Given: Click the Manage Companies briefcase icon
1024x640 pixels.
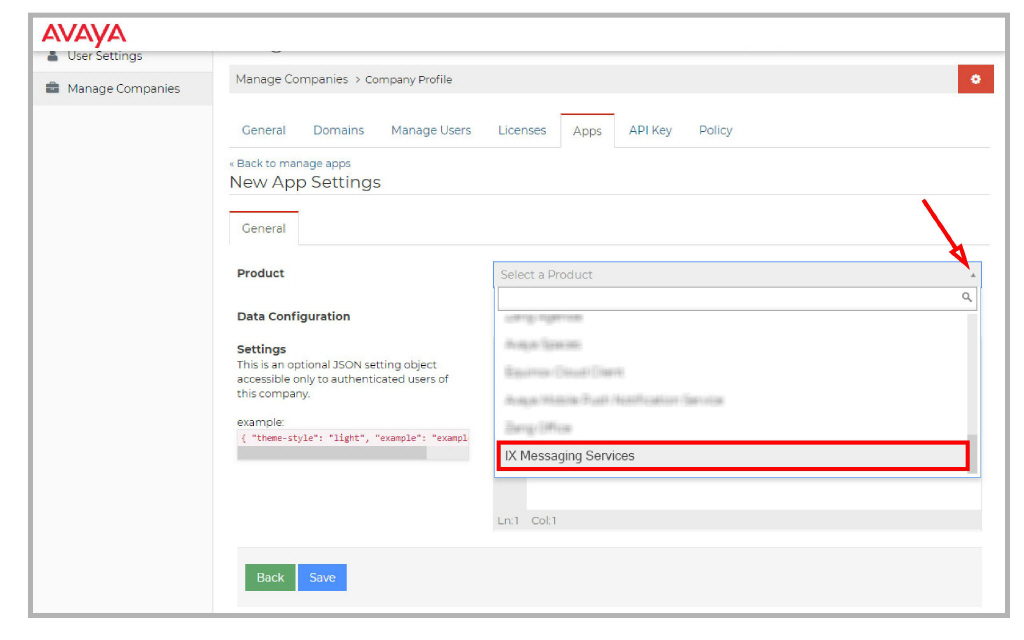Looking at the screenshot, I should [52, 88].
